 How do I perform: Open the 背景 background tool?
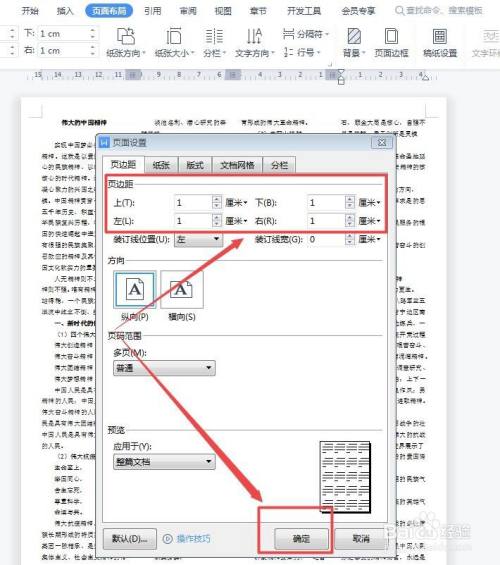tap(354, 43)
